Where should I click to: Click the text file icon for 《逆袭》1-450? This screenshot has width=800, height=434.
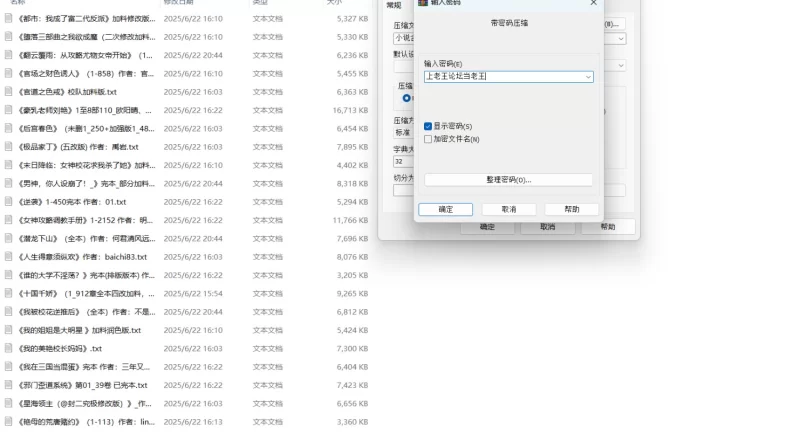click(x=9, y=201)
